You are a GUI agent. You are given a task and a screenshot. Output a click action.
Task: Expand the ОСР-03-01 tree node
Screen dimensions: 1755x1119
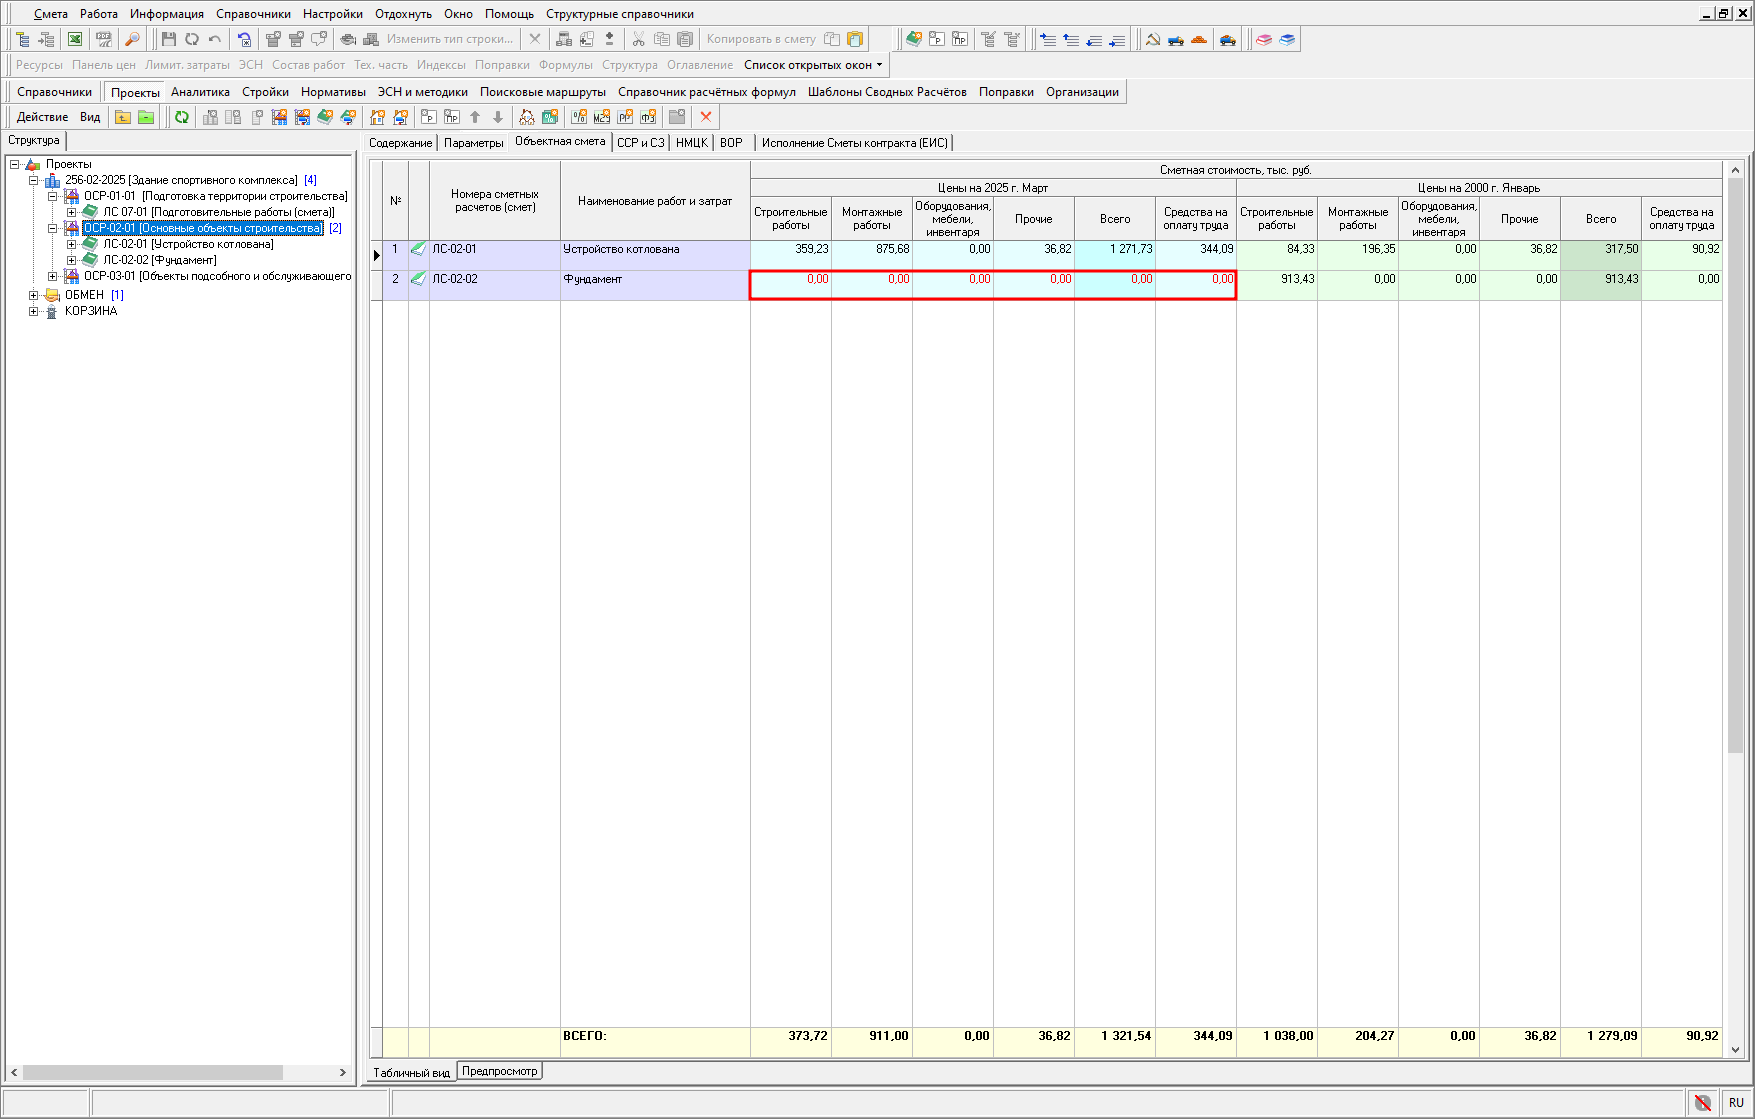tap(53, 276)
